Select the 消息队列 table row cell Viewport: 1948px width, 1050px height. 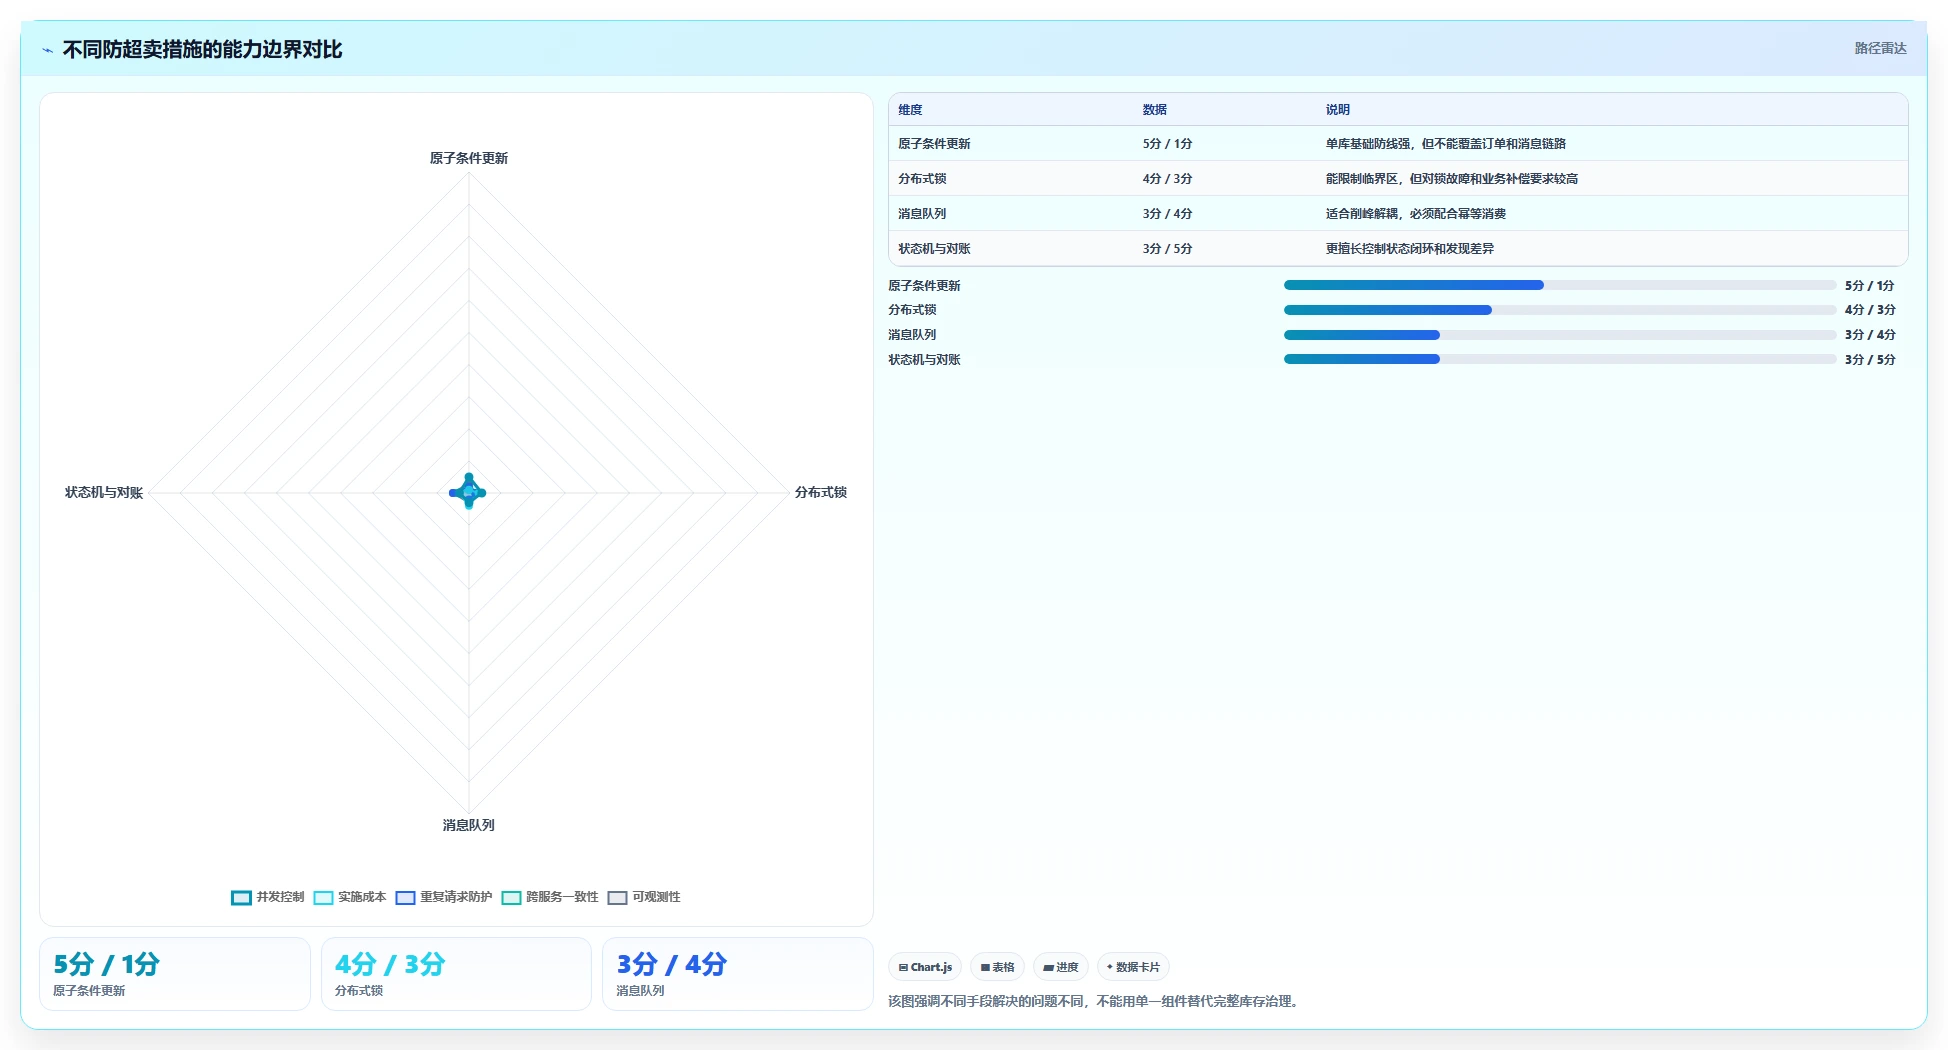point(922,214)
